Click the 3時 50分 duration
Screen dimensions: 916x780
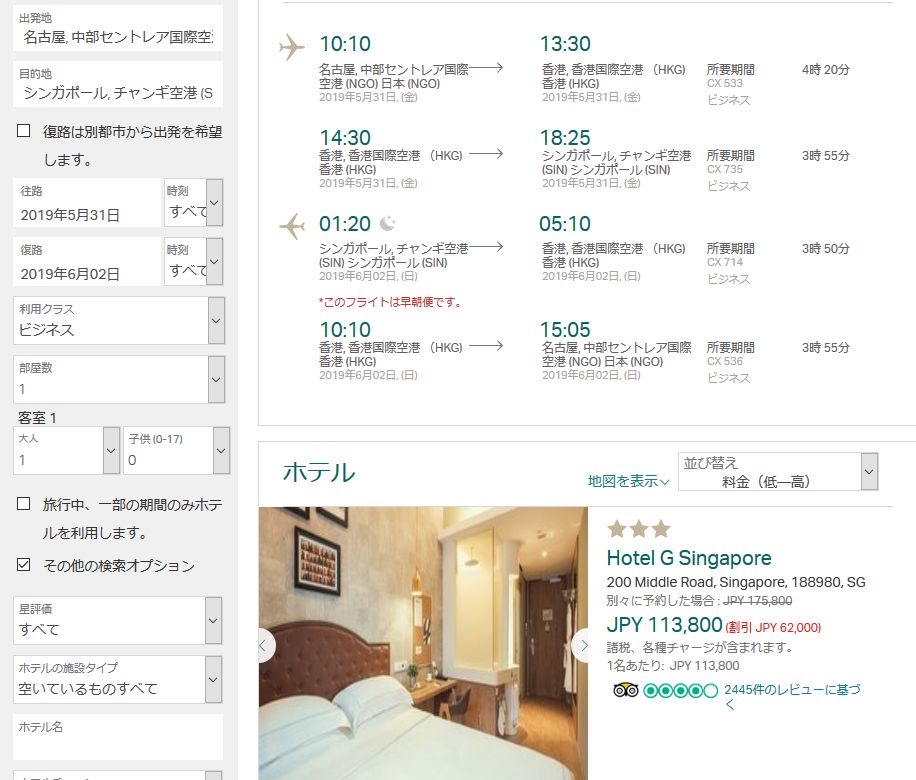(x=825, y=249)
